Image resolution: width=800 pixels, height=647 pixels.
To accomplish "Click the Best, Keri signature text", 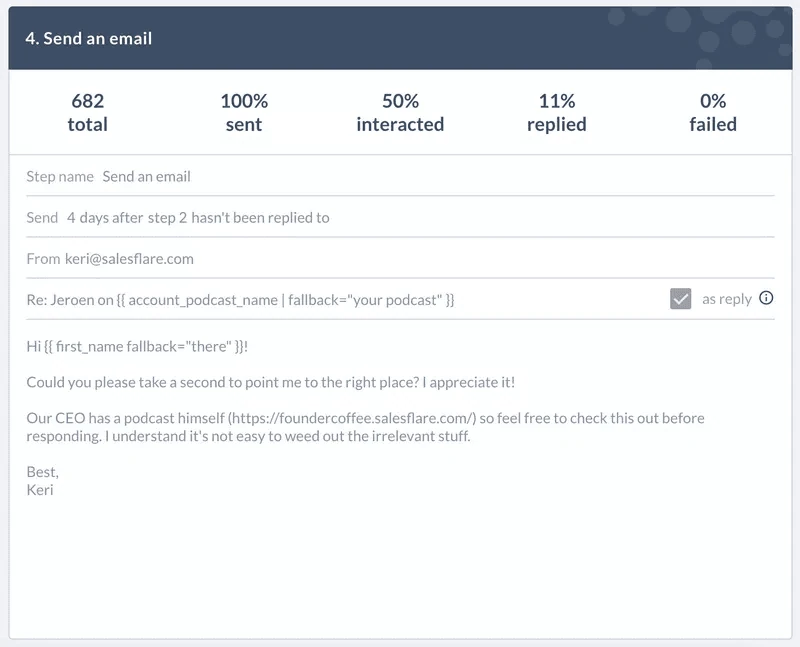I will (x=42, y=481).
